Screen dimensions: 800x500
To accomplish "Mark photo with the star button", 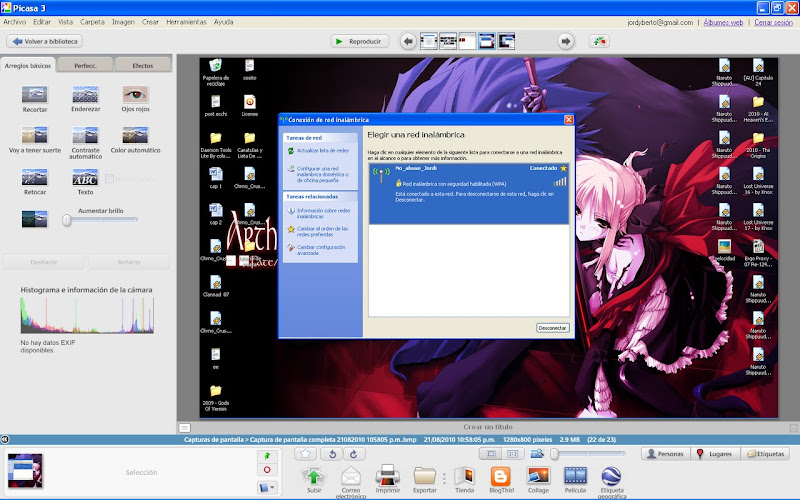I will pyautogui.click(x=305, y=454).
